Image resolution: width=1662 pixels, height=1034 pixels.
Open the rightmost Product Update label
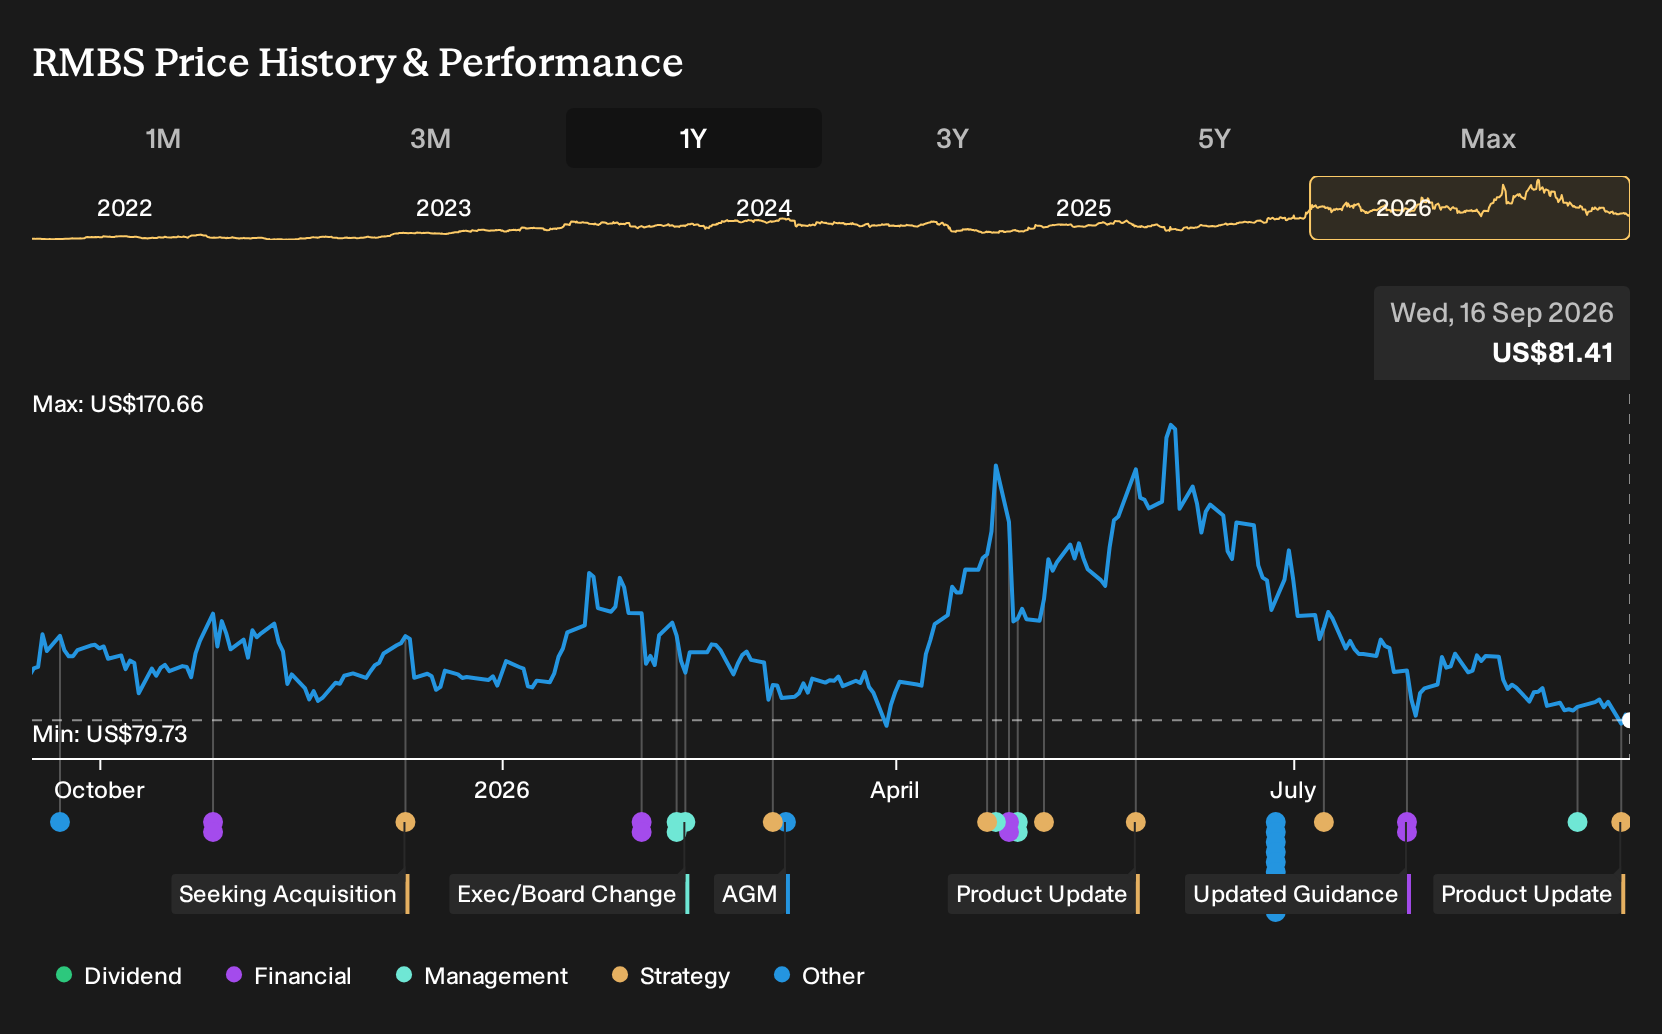tap(1529, 894)
